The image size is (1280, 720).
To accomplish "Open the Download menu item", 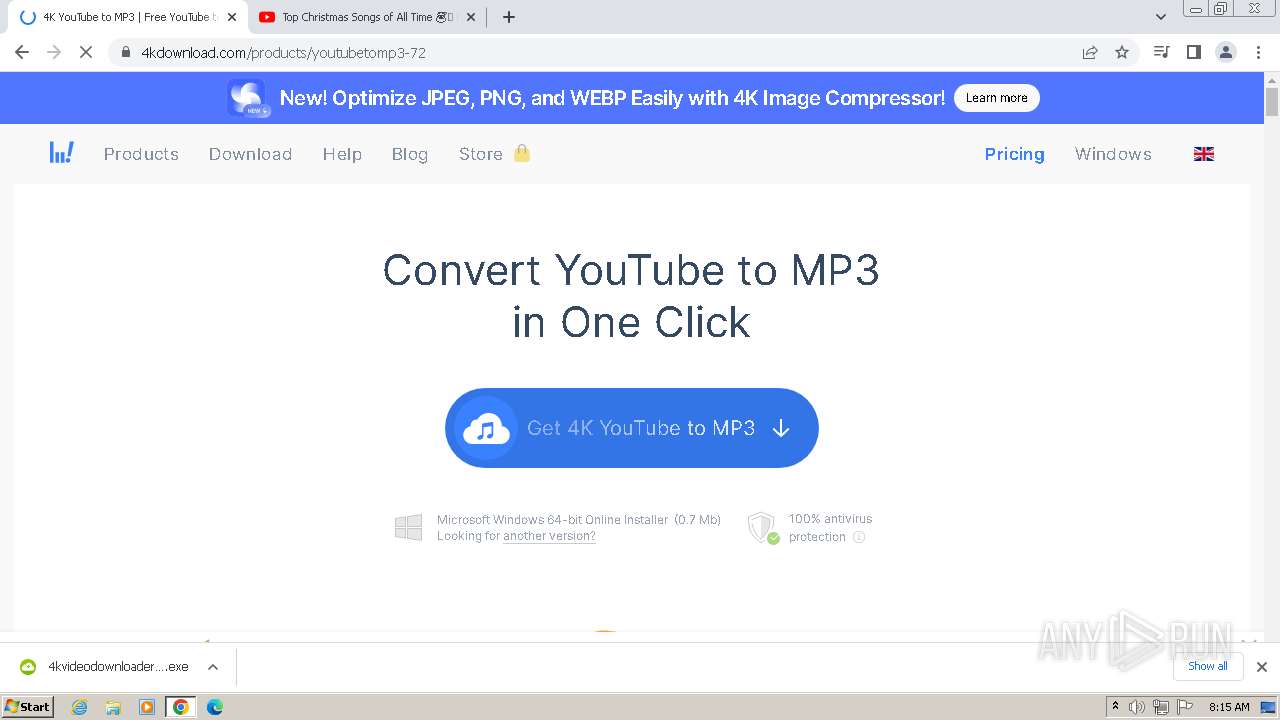I will 250,154.
